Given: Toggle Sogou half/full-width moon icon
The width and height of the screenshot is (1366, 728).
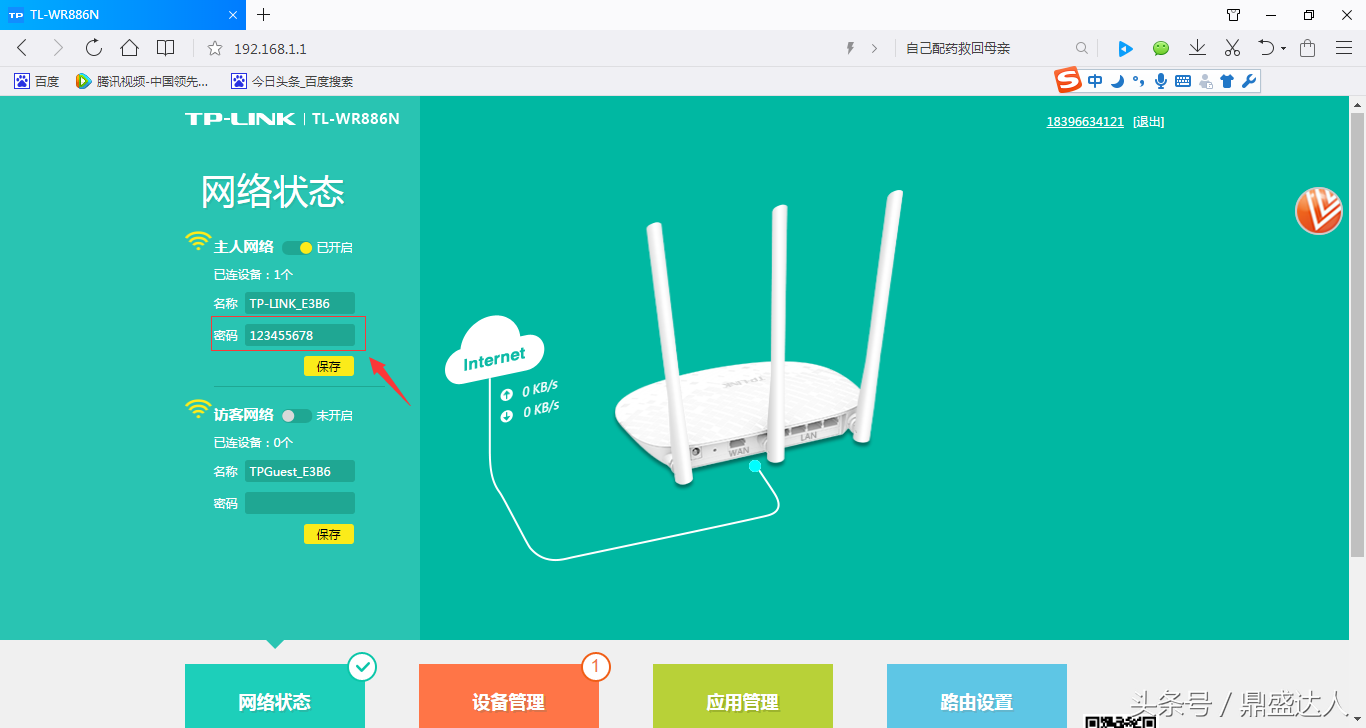Looking at the screenshot, I should [x=1118, y=81].
